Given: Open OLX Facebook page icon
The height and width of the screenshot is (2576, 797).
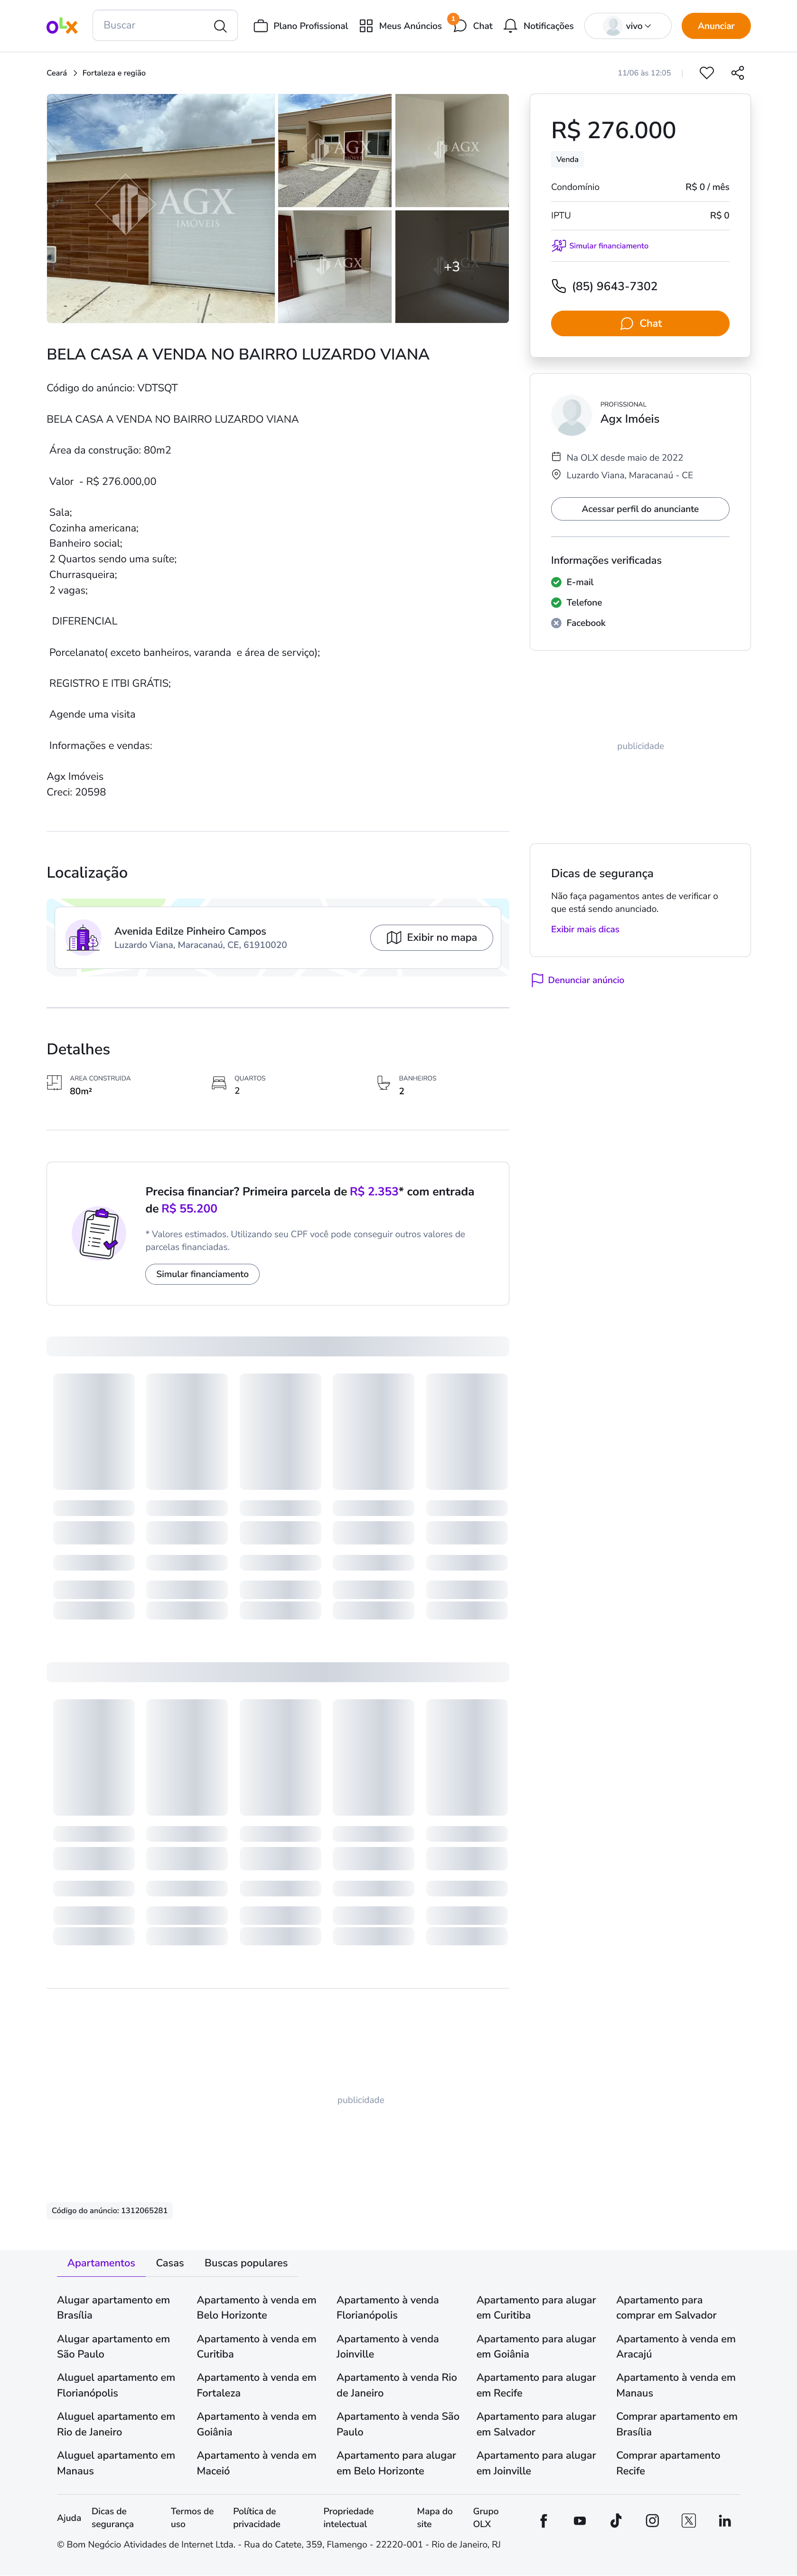Looking at the screenshot, I should coord(544,2521).
